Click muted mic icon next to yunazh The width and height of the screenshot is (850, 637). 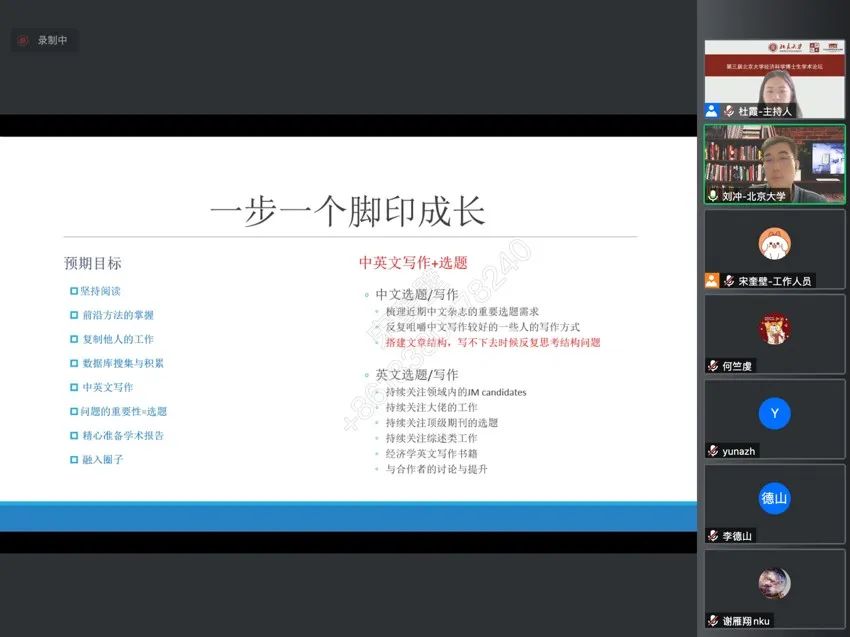tap(713, 451)
